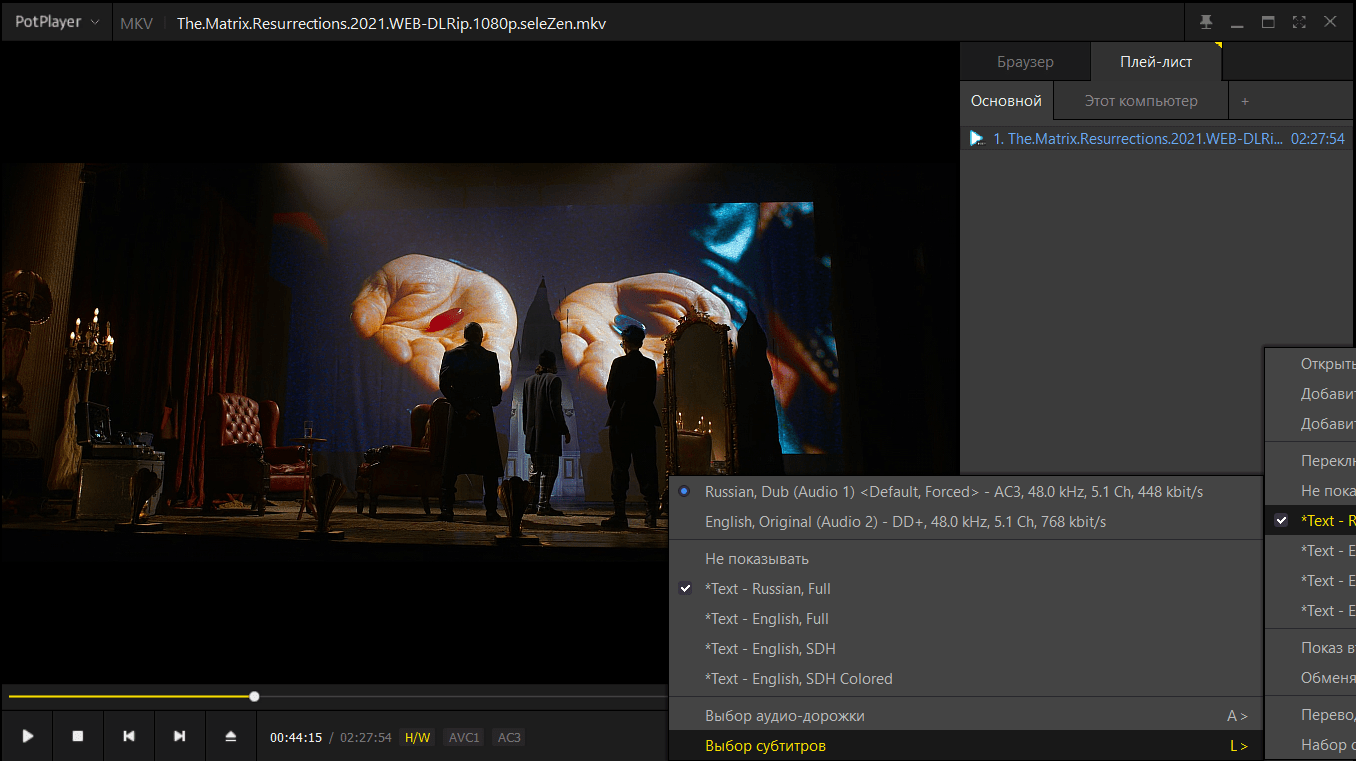Skip to the previous track
This screenshot has width=1356, height=761.
129,736
